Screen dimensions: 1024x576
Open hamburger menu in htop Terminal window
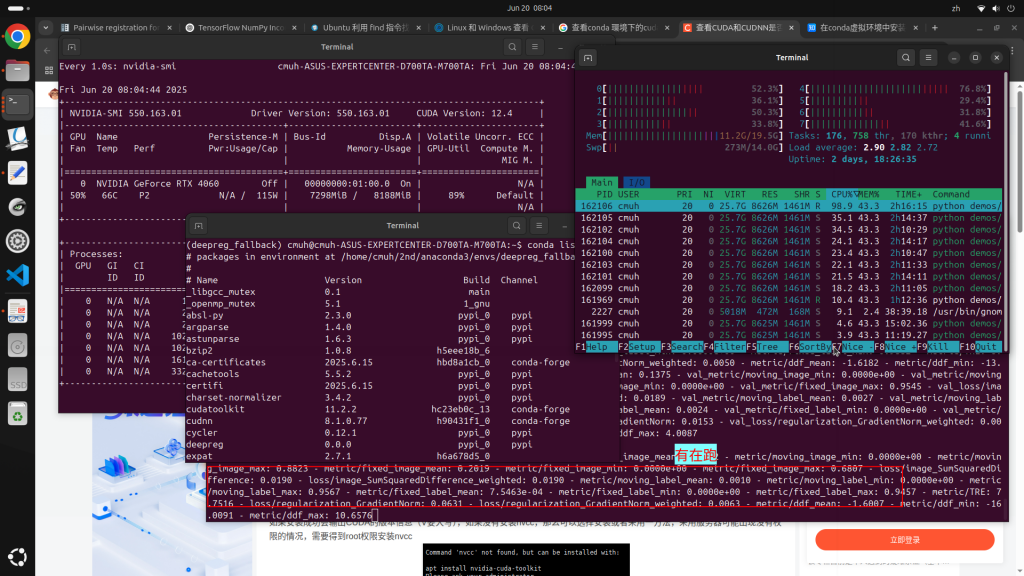tap(928, 57)
